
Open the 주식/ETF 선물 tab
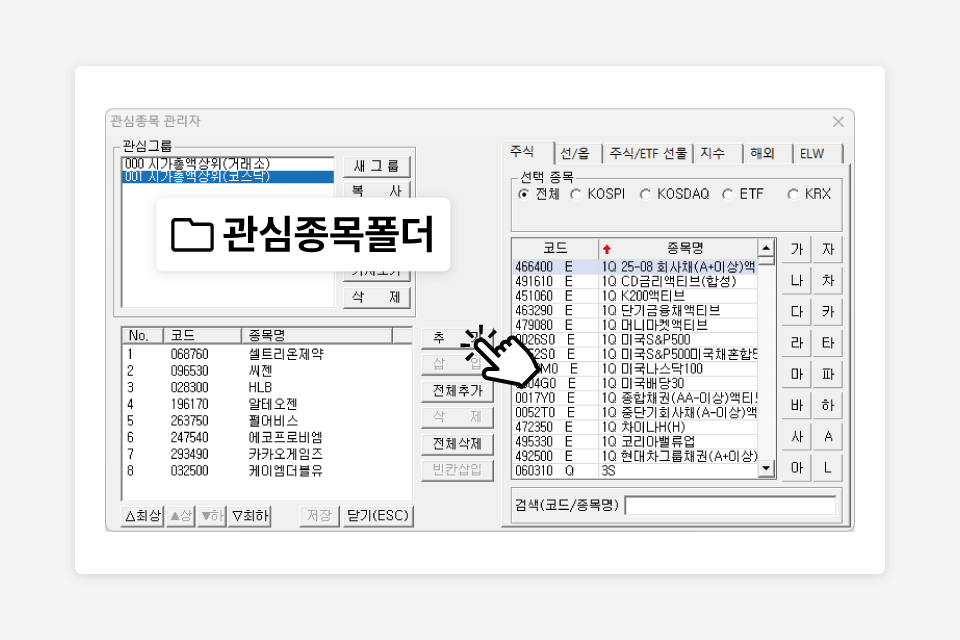(648, 154)
